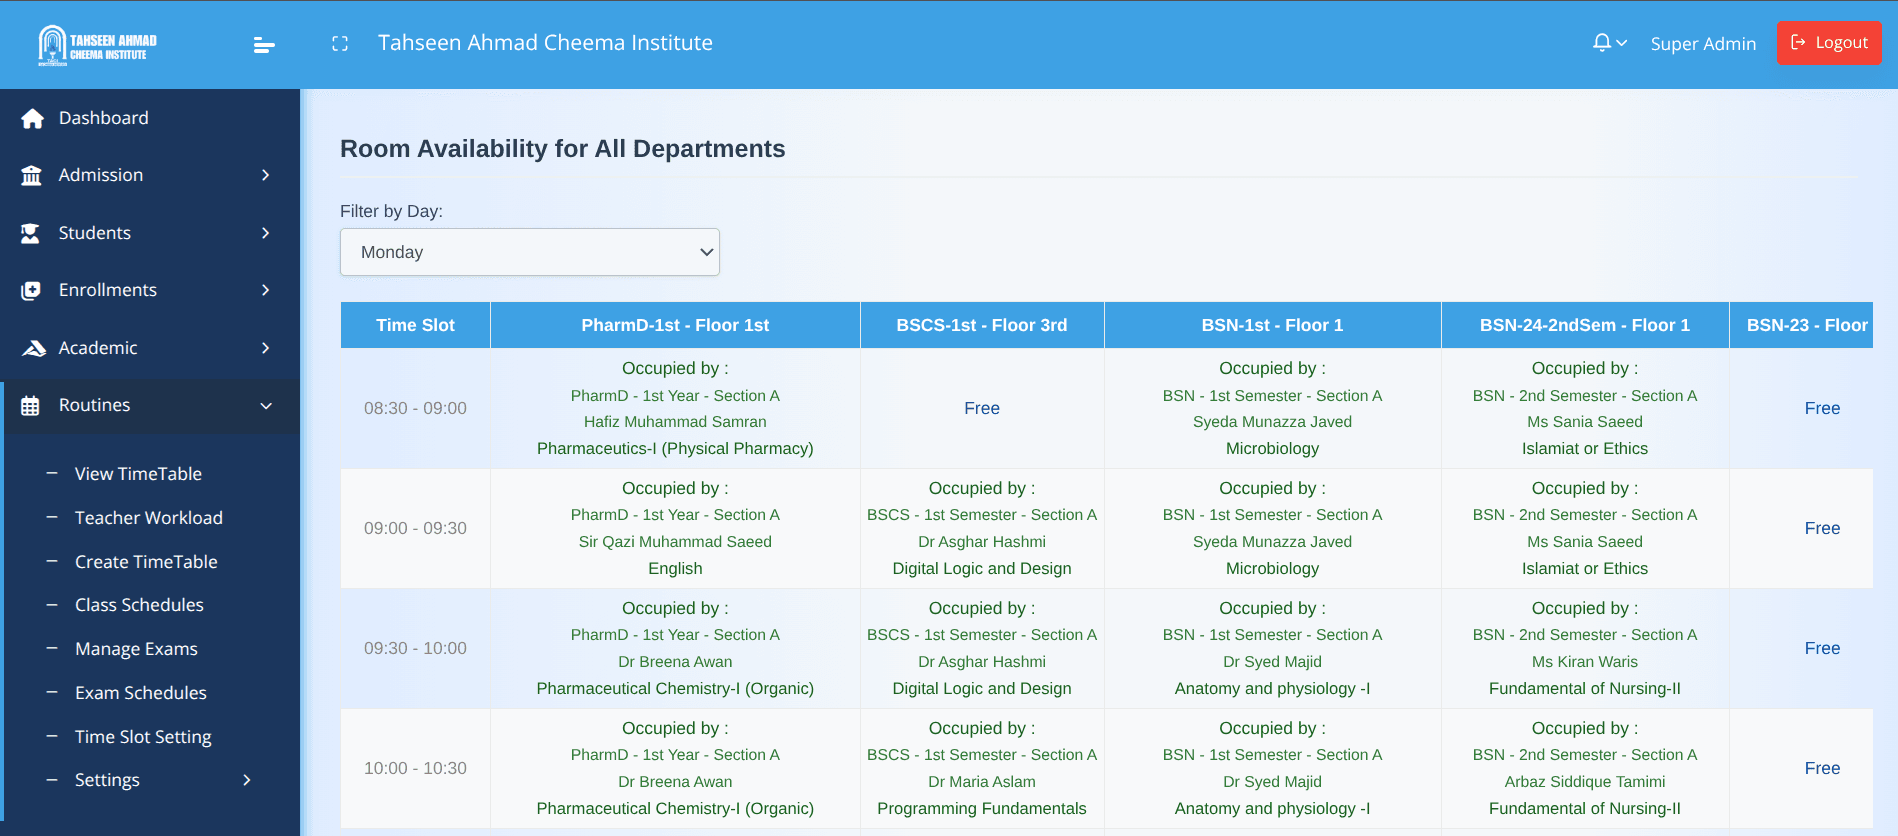Screen dimensions: 1898x836
Task: Click Dr Maria Aslam teacher name
Action: pyautogui.click(x=982, y=782)
